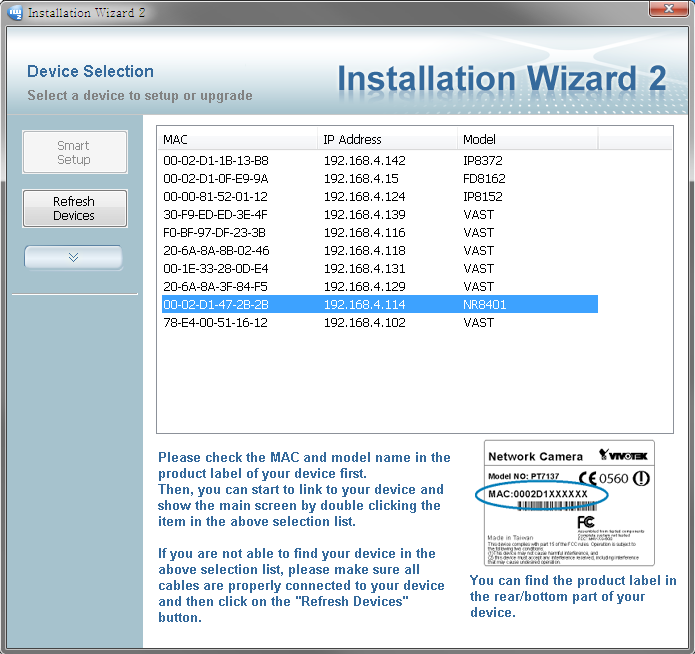Click IP address 192.168.4.102
The image size is (695, 654).
coord(365,323)
